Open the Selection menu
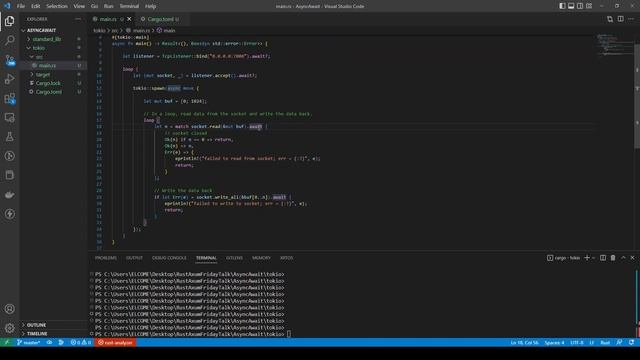This screenshot has height=360, width=640. point(57,6)
